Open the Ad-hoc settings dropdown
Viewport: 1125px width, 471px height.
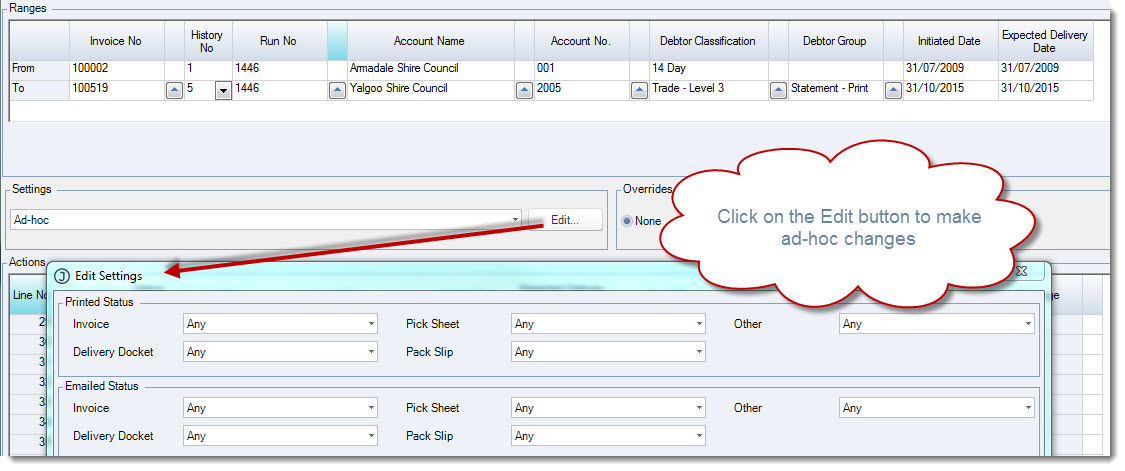pos(266,220)
